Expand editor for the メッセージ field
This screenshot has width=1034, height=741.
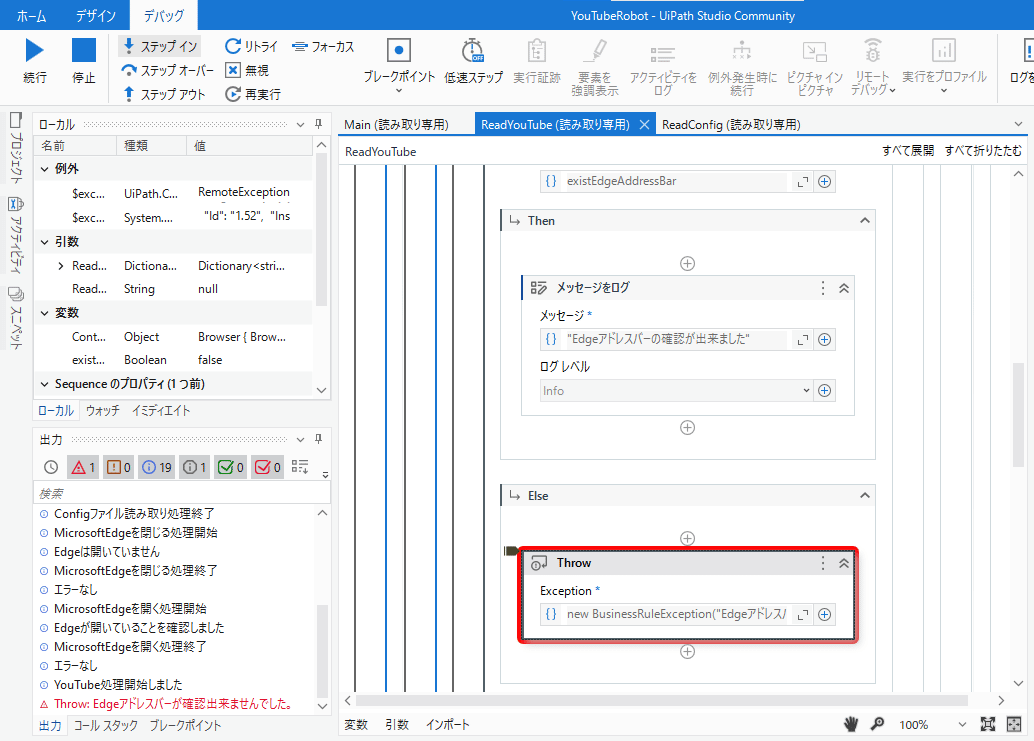point(803,340)
